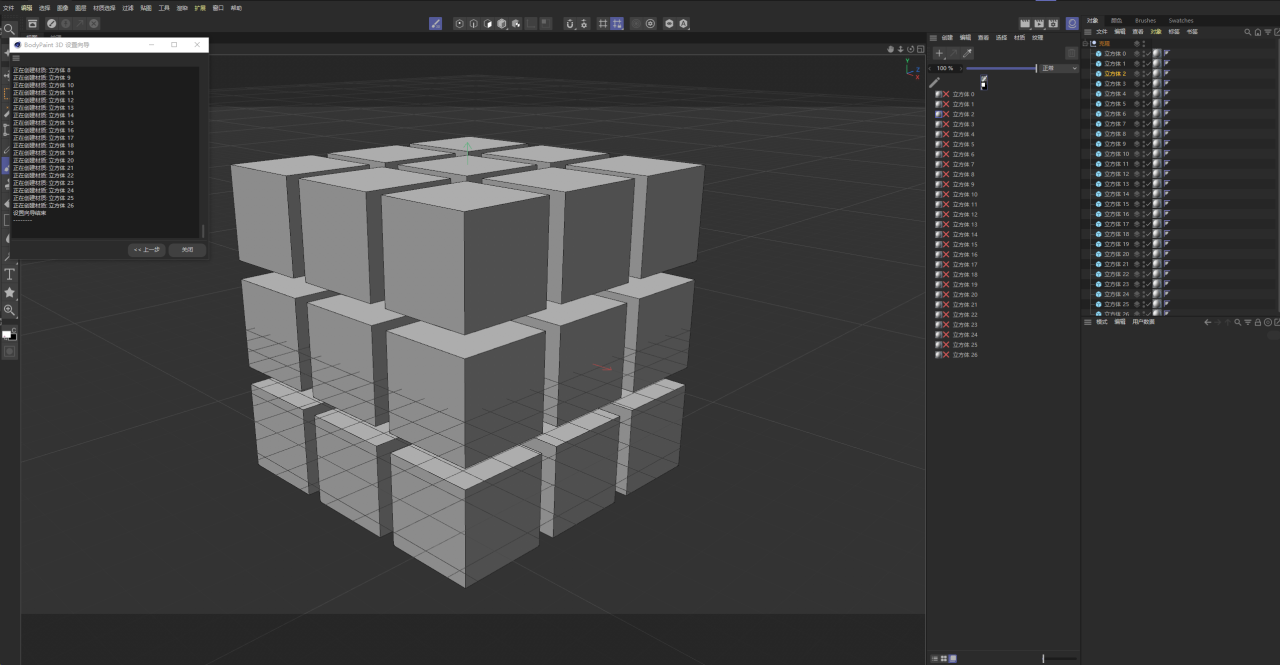The image size is (1280, 665).
Task: Open the 贴图 menu in the menu bar
Action: tap(146, 8)
